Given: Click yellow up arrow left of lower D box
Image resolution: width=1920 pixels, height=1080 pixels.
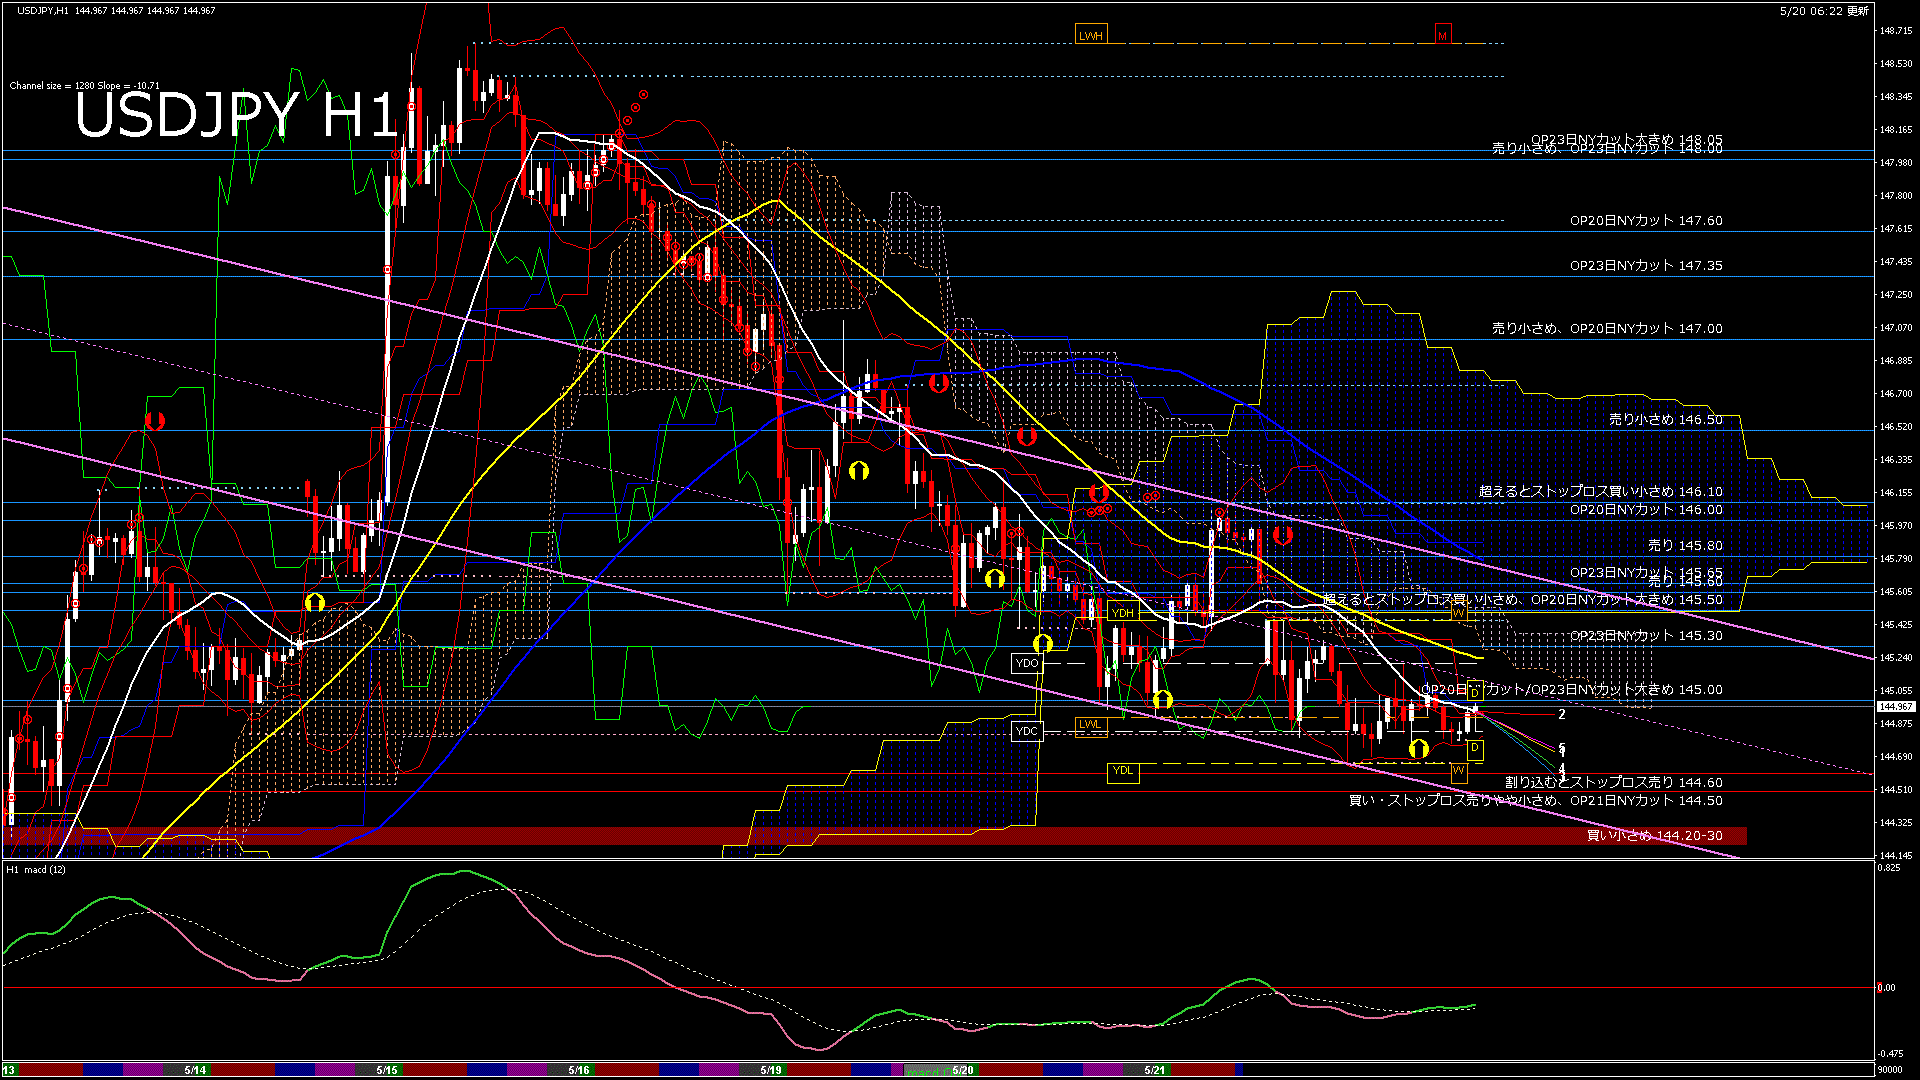Looking at the screenshot, I should (1418, 748).
